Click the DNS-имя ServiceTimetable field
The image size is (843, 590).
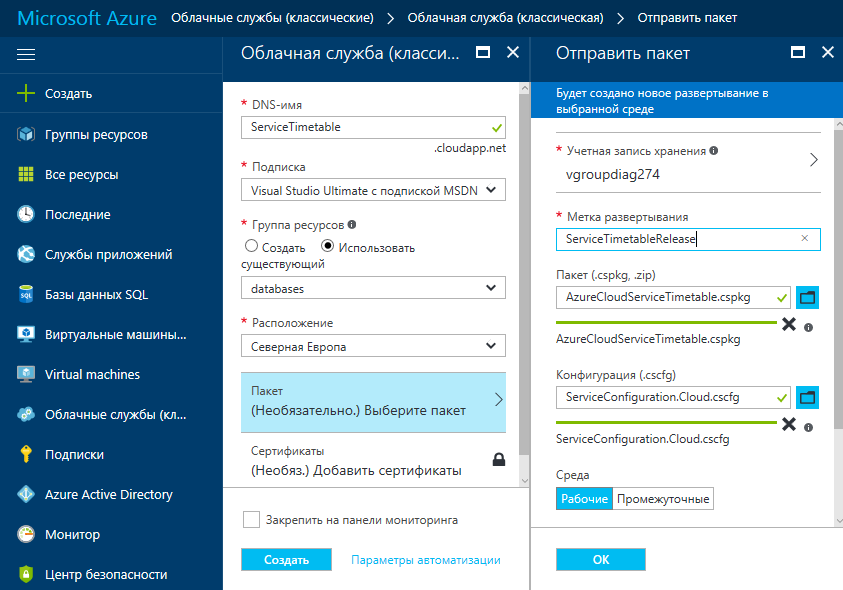tap(373, 127)
